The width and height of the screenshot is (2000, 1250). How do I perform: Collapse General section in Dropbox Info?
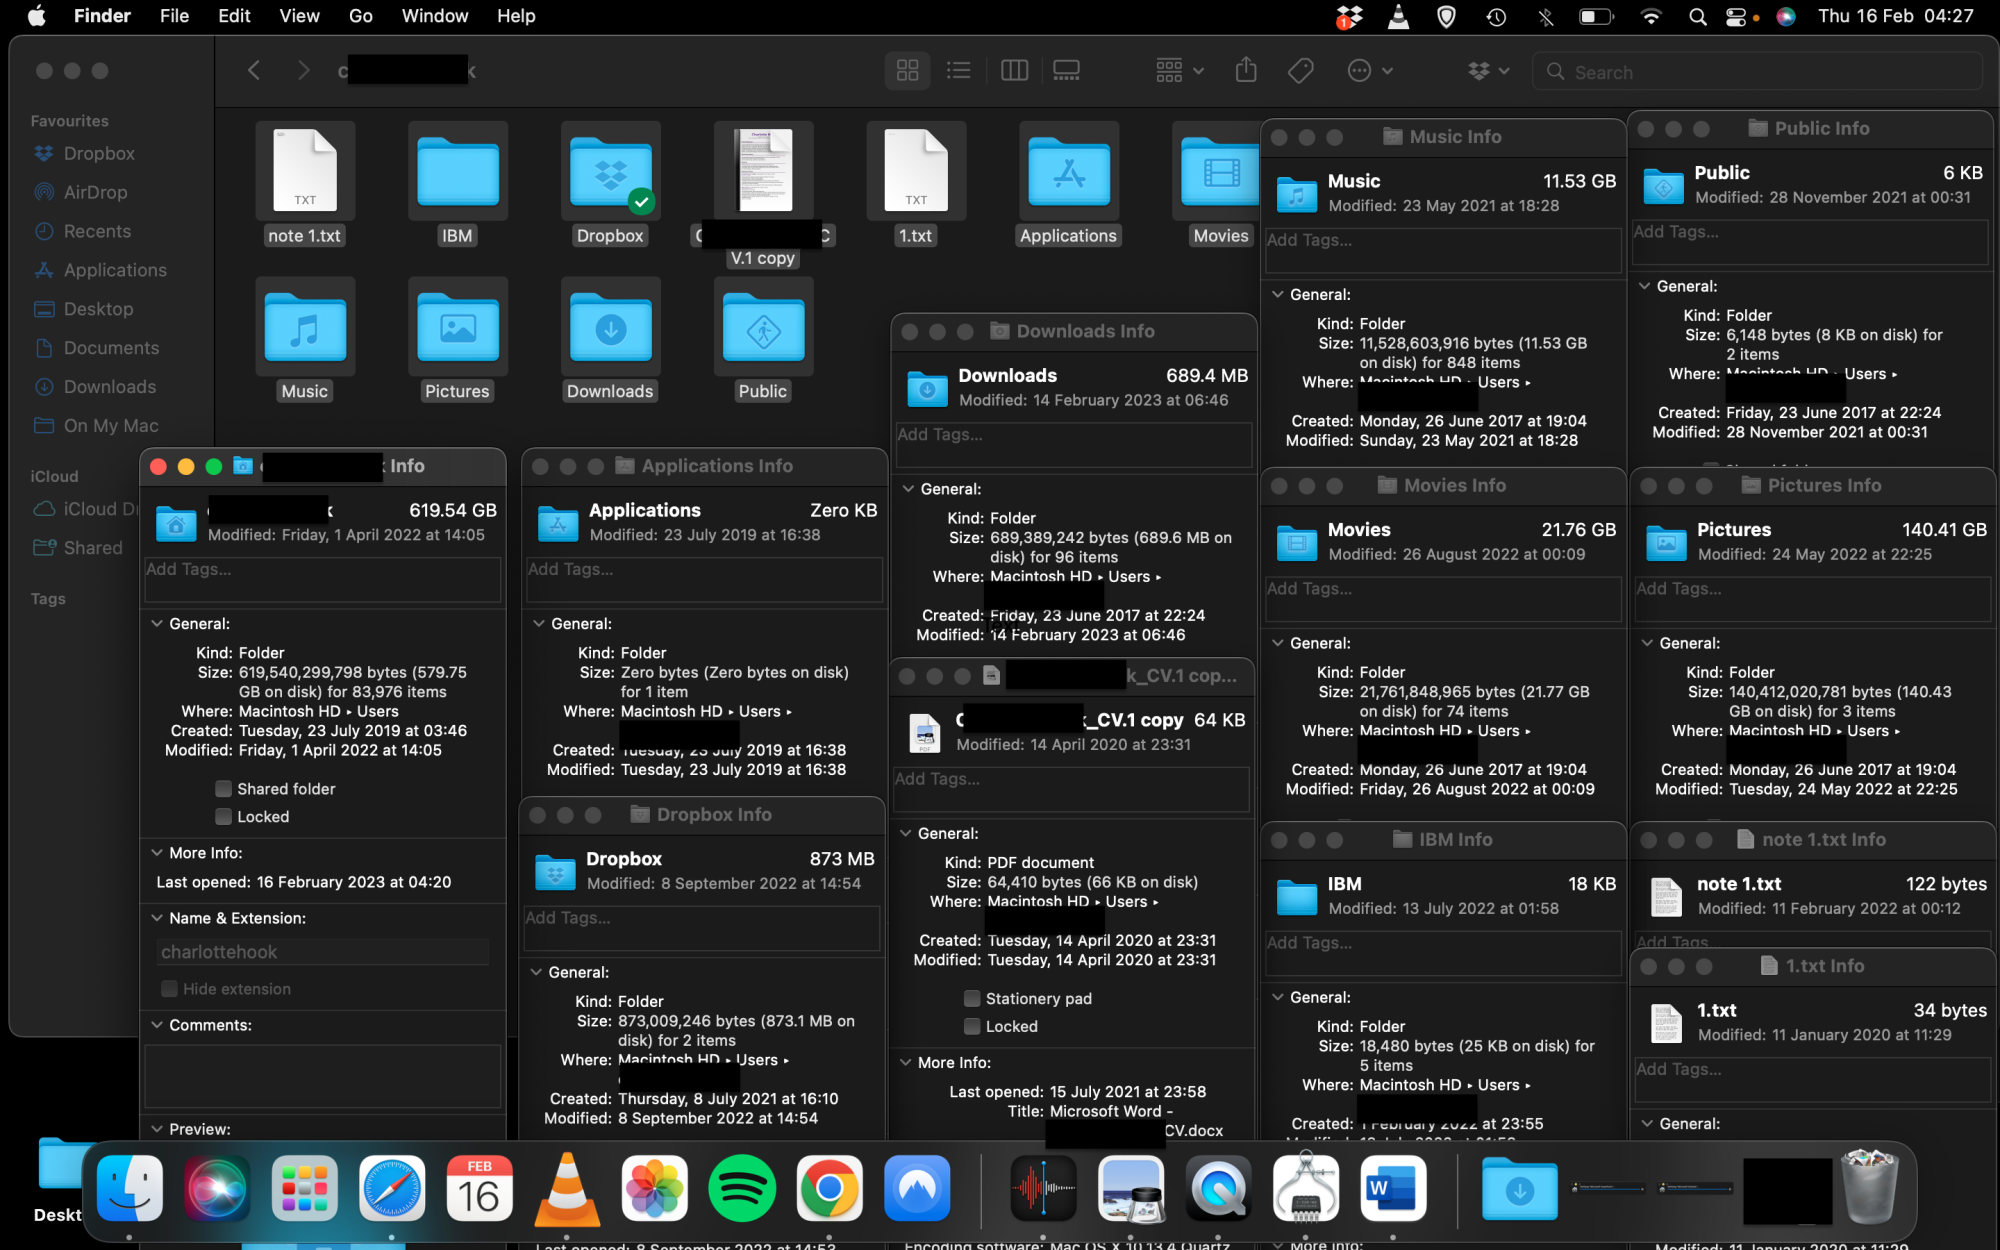(536, 972)
